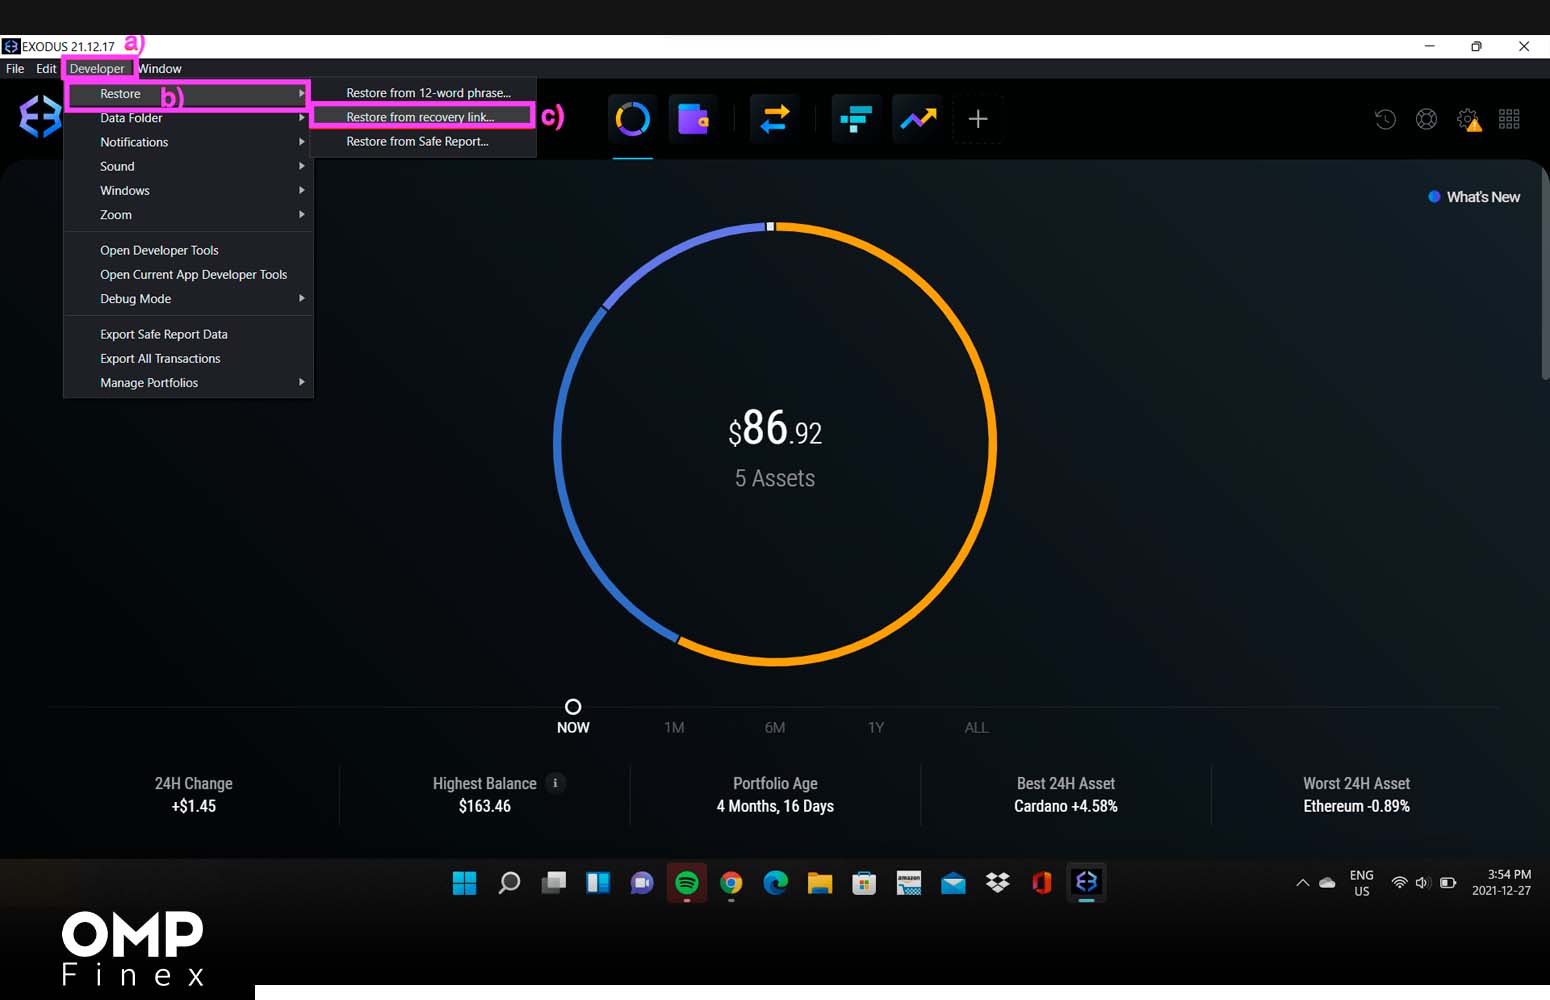The height and width of the screenshot is (1000, 1550).
Task: Open the Exchange arrows icon
Action: 775,119
